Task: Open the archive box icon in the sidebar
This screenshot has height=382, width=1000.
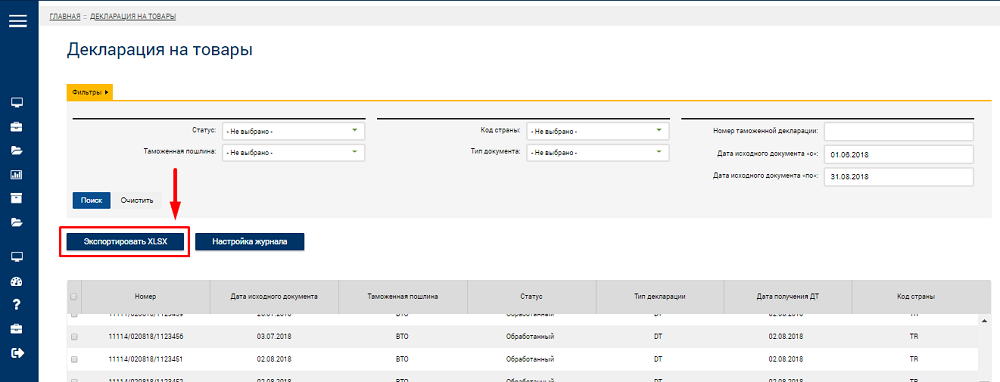Action: pyautogui.click(x=17, y=198)
